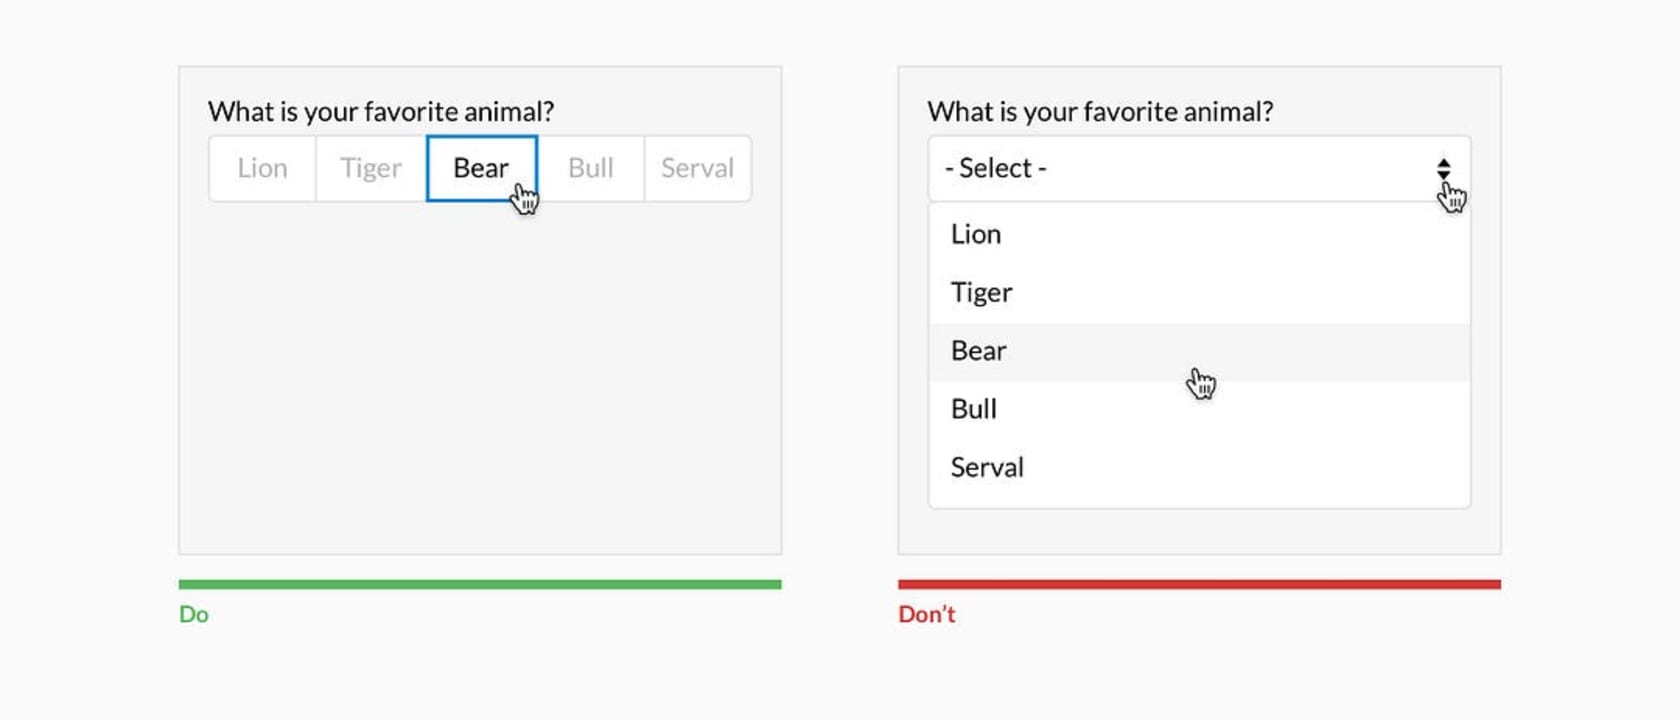Click the green 'Do' label
This screenshot has width=1680, height=720.
(x=195, y=614)
